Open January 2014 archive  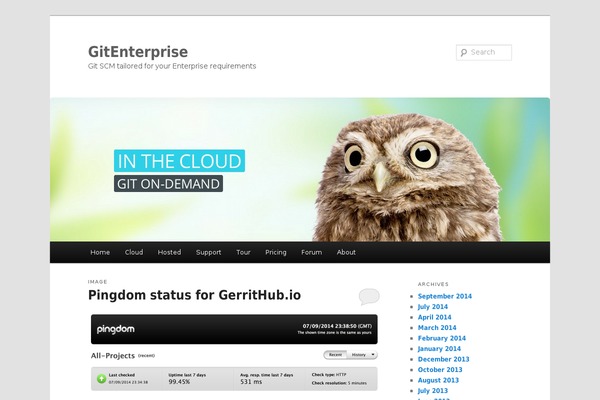tap(439, 349)
